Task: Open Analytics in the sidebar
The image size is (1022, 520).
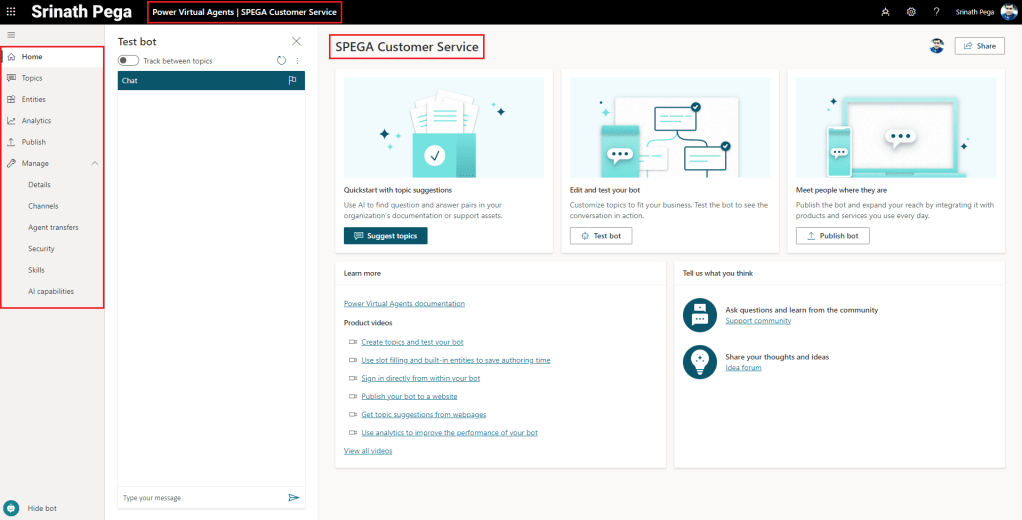Action: point(36,121)
